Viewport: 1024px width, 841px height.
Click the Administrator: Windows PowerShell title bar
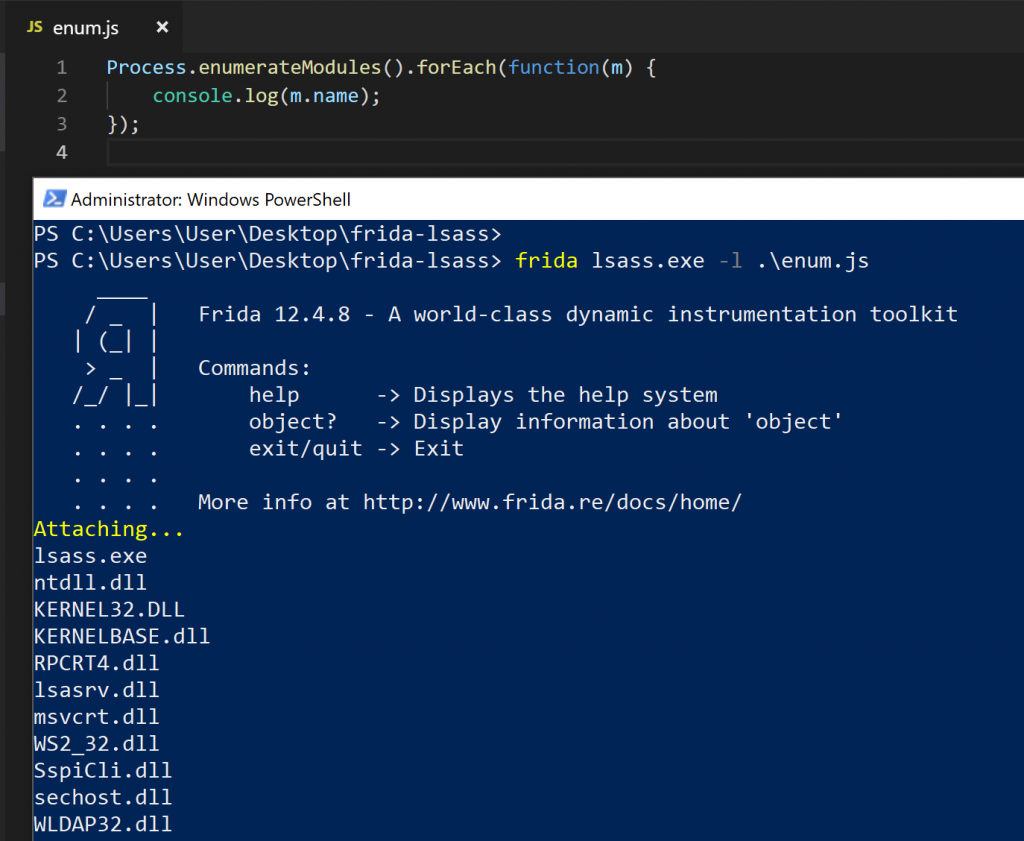click(211, 199)
